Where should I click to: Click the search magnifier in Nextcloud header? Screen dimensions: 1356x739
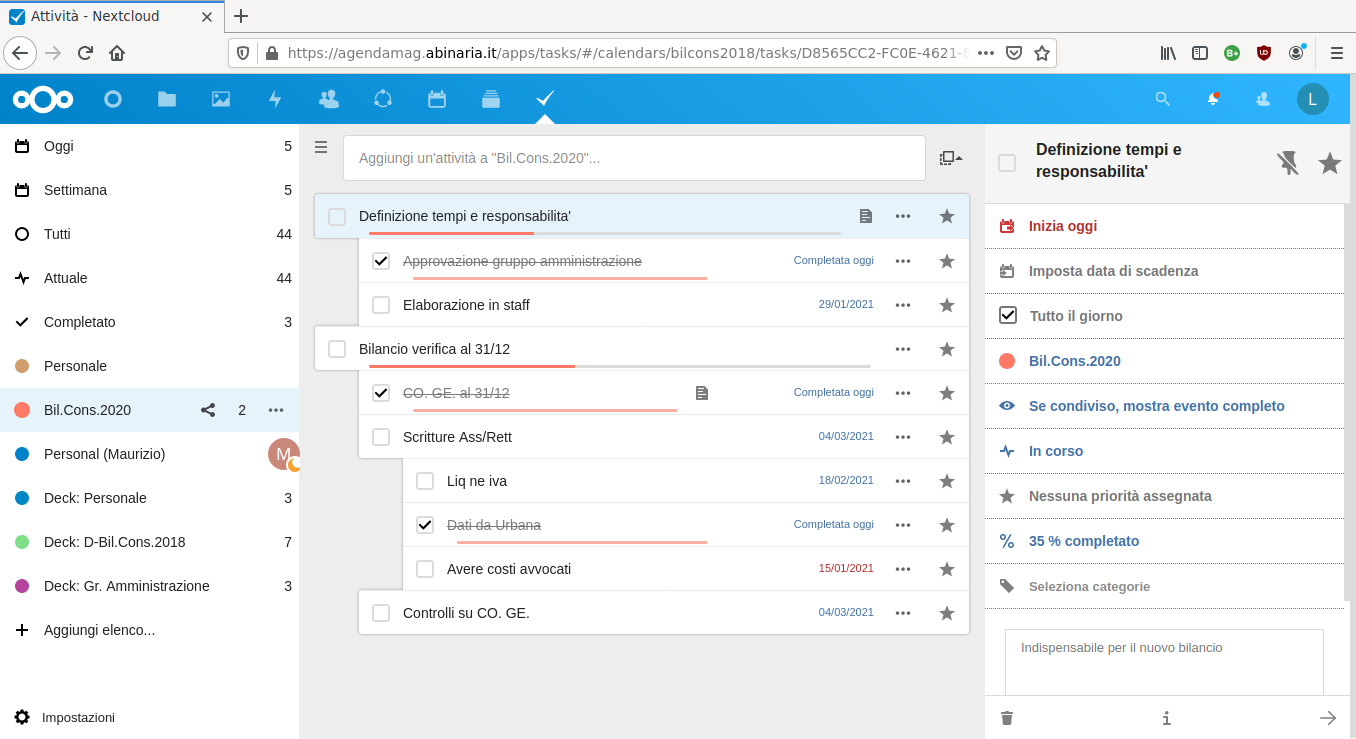tap(1162, 99)
